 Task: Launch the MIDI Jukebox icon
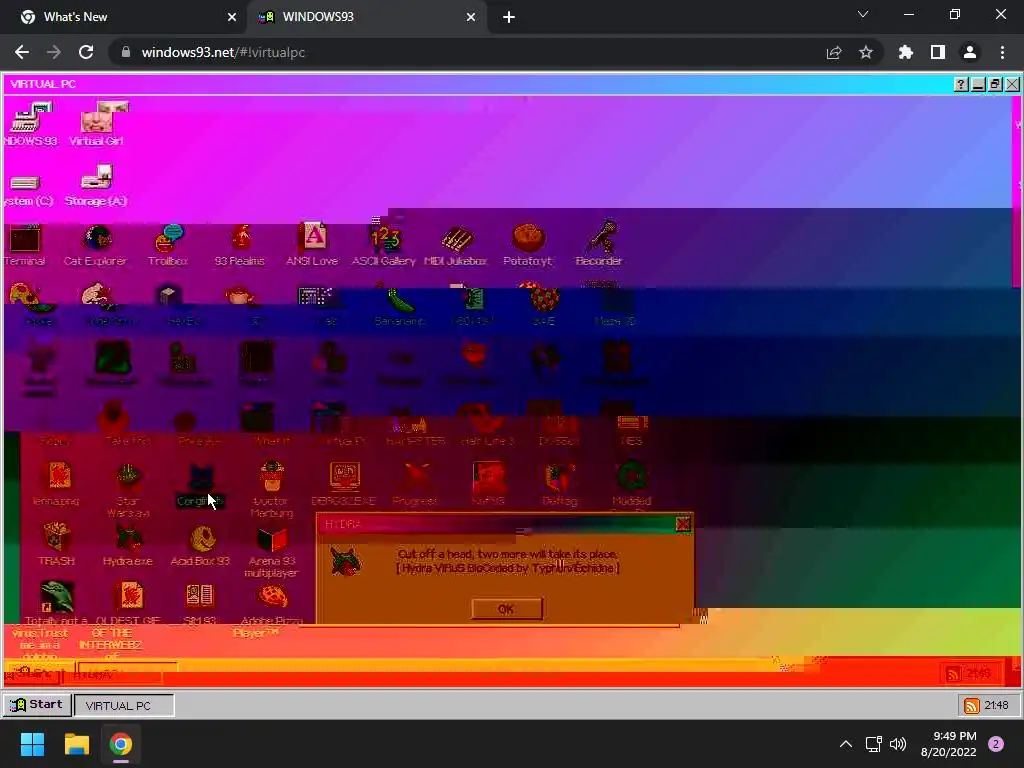456,246
